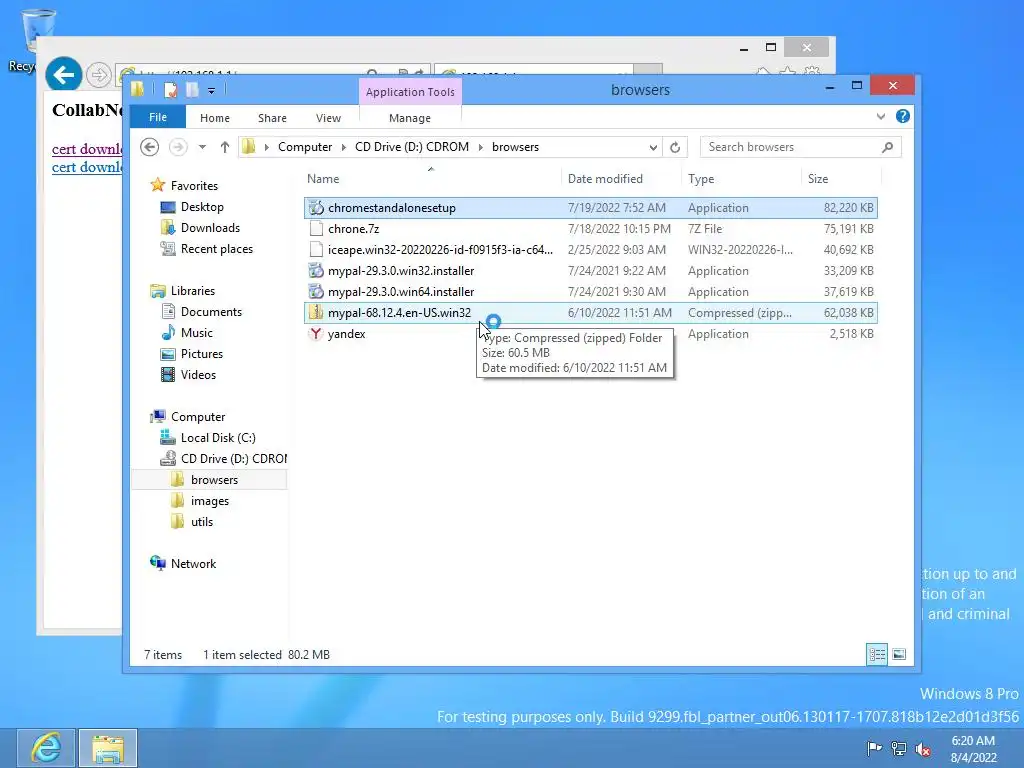
Task: Select Computer in the navigation pane
Action: click(x=198, y=417)
